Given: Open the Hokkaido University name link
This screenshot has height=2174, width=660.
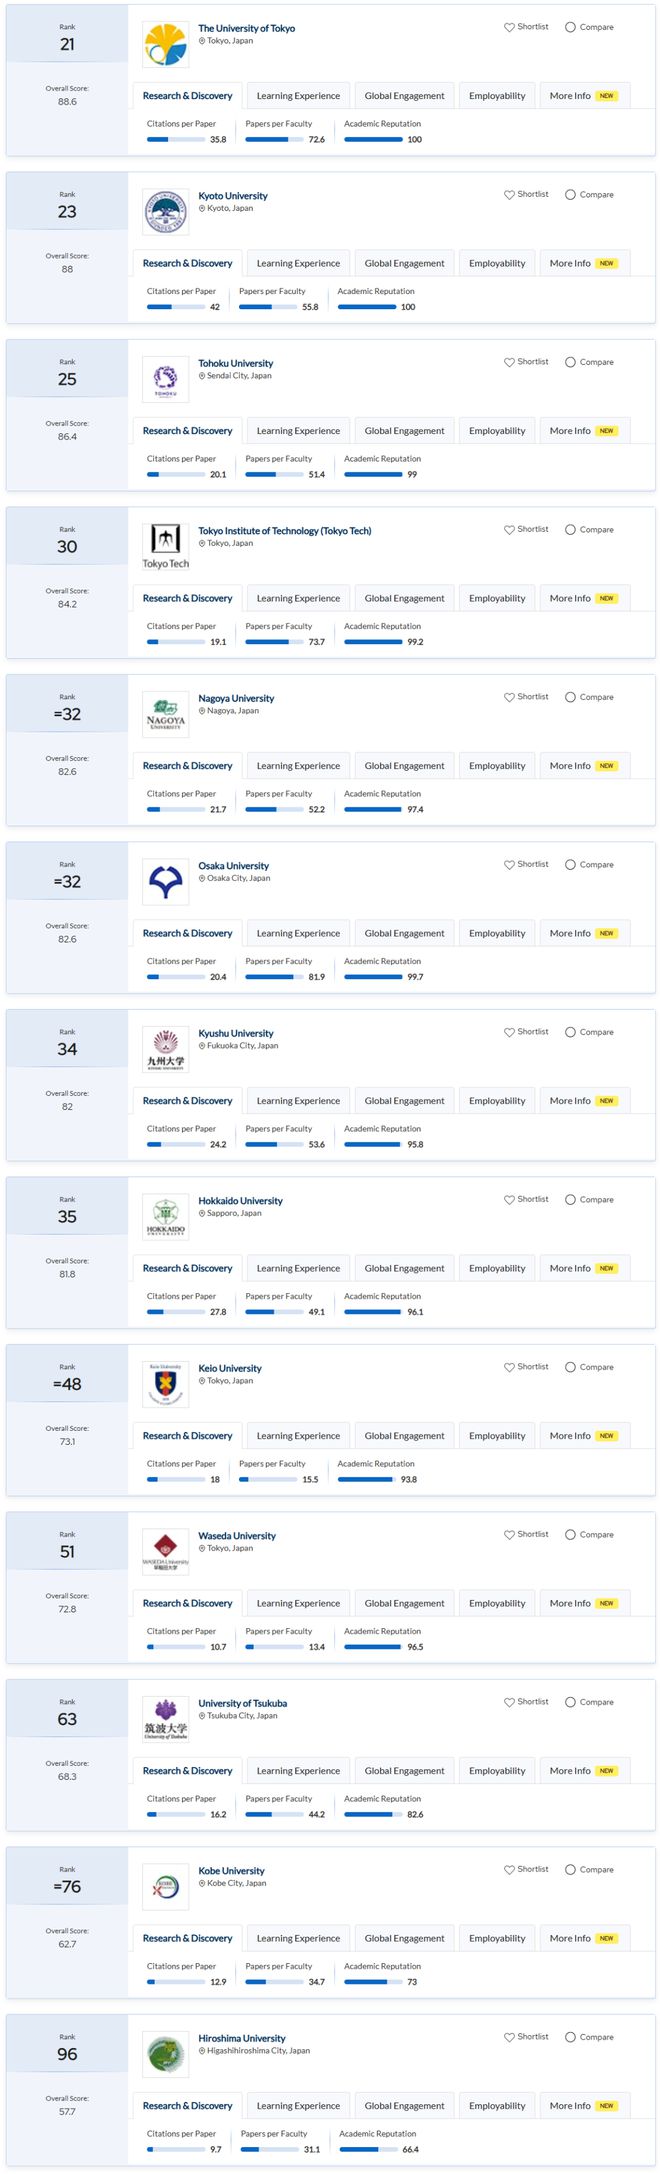Looking at the screenshot, I should [x=240, y=1201].
